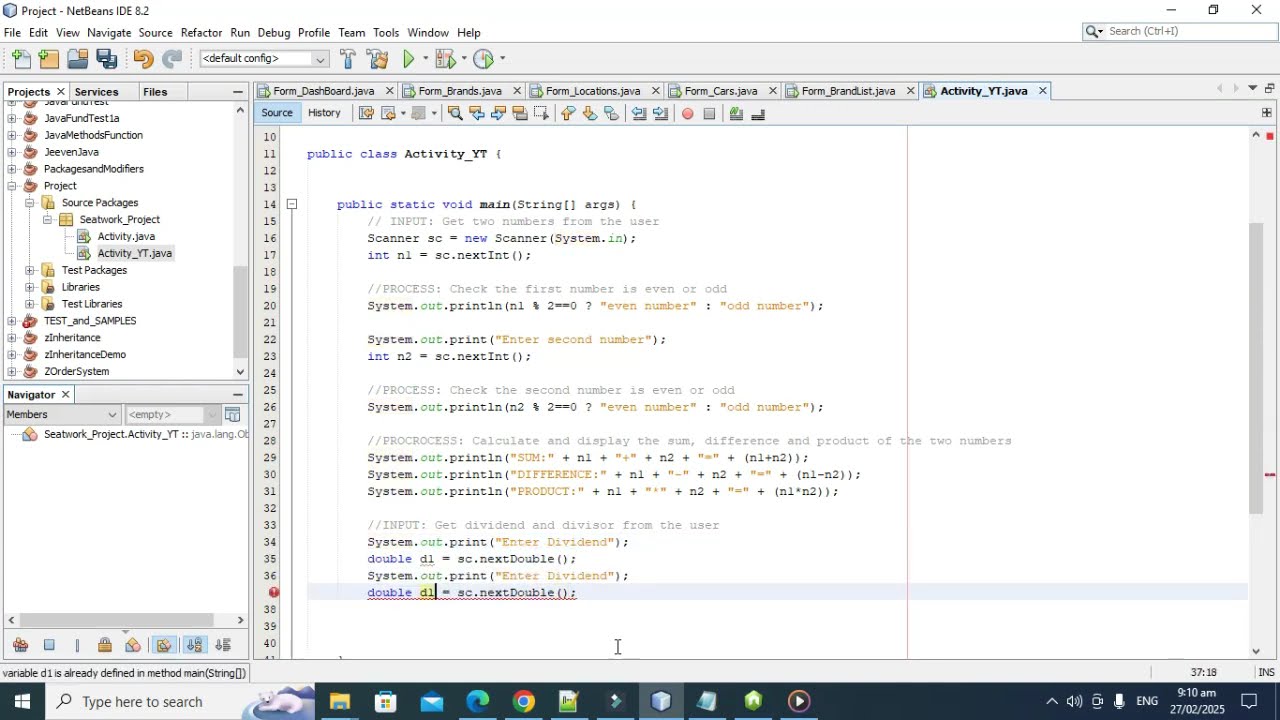Click the Save All toolbar icon
This screenshot has width=1280, height=720.
(x=107, y=59)
